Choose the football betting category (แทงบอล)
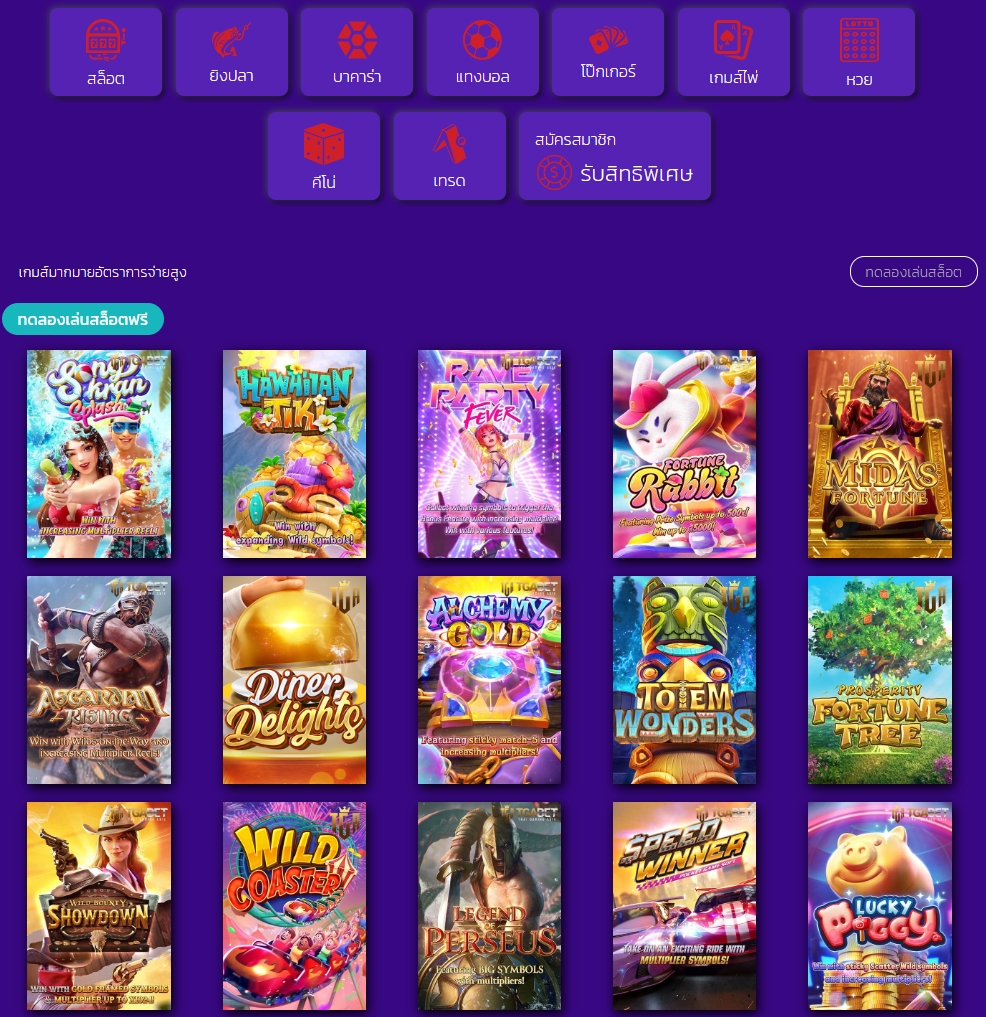The width and height of the screenshot is (986, 1017). (x=483, y=52)
